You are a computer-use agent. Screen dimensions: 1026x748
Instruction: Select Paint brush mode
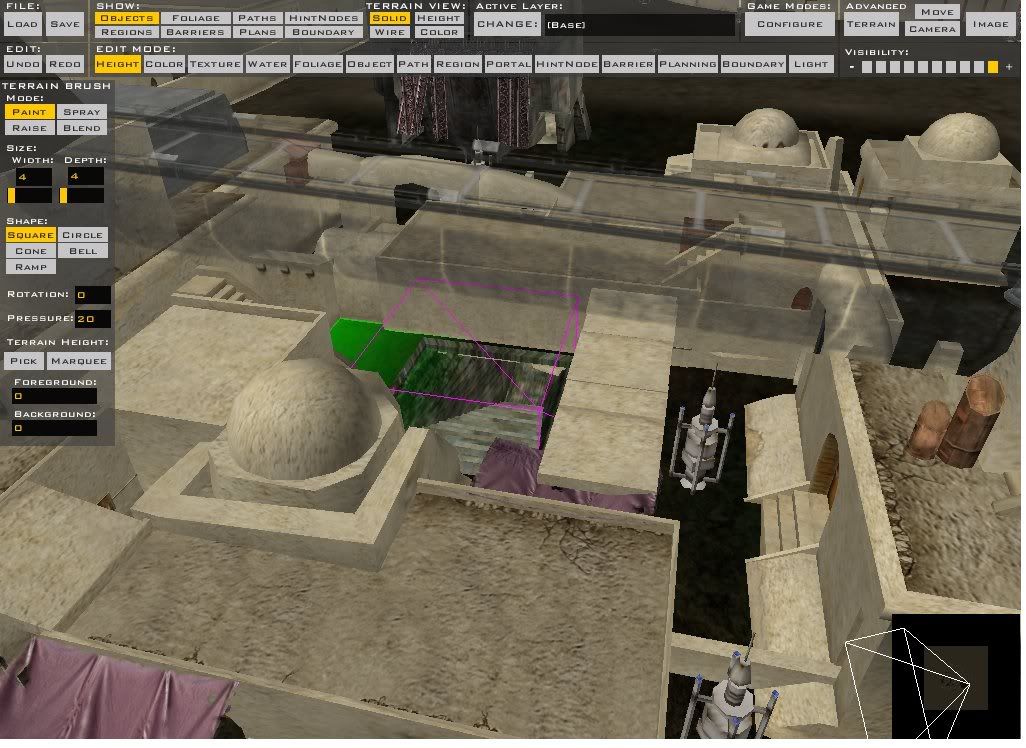point(29,112)
